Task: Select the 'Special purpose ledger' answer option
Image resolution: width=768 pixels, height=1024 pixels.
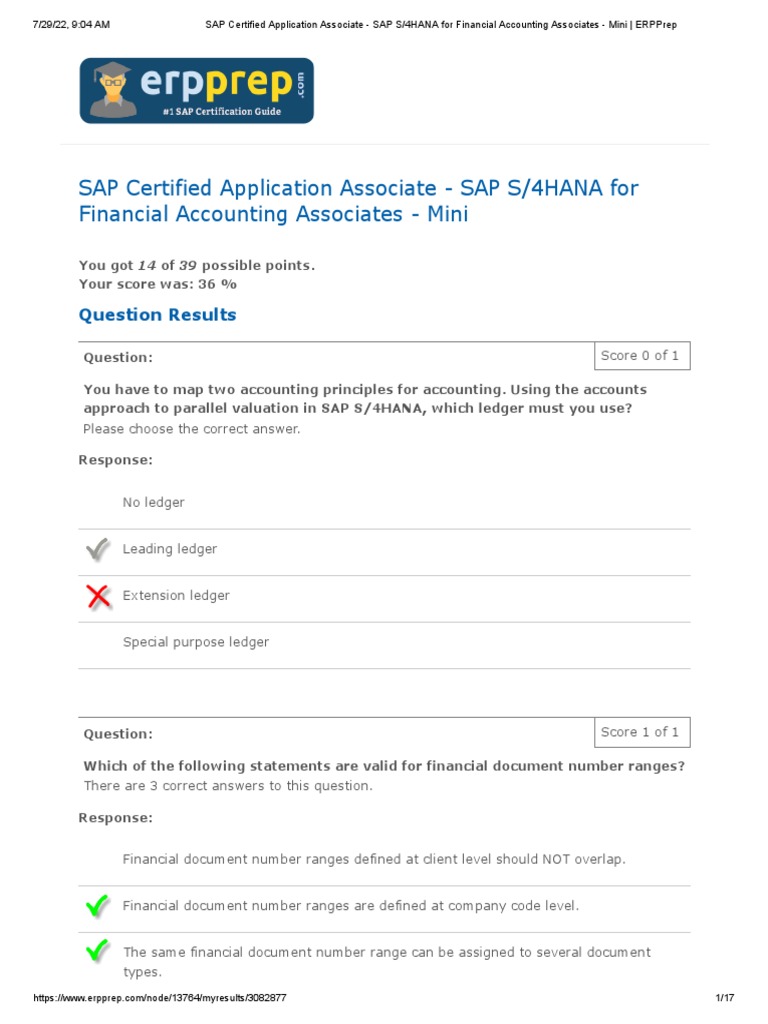Action: click(x=195, y=642)
